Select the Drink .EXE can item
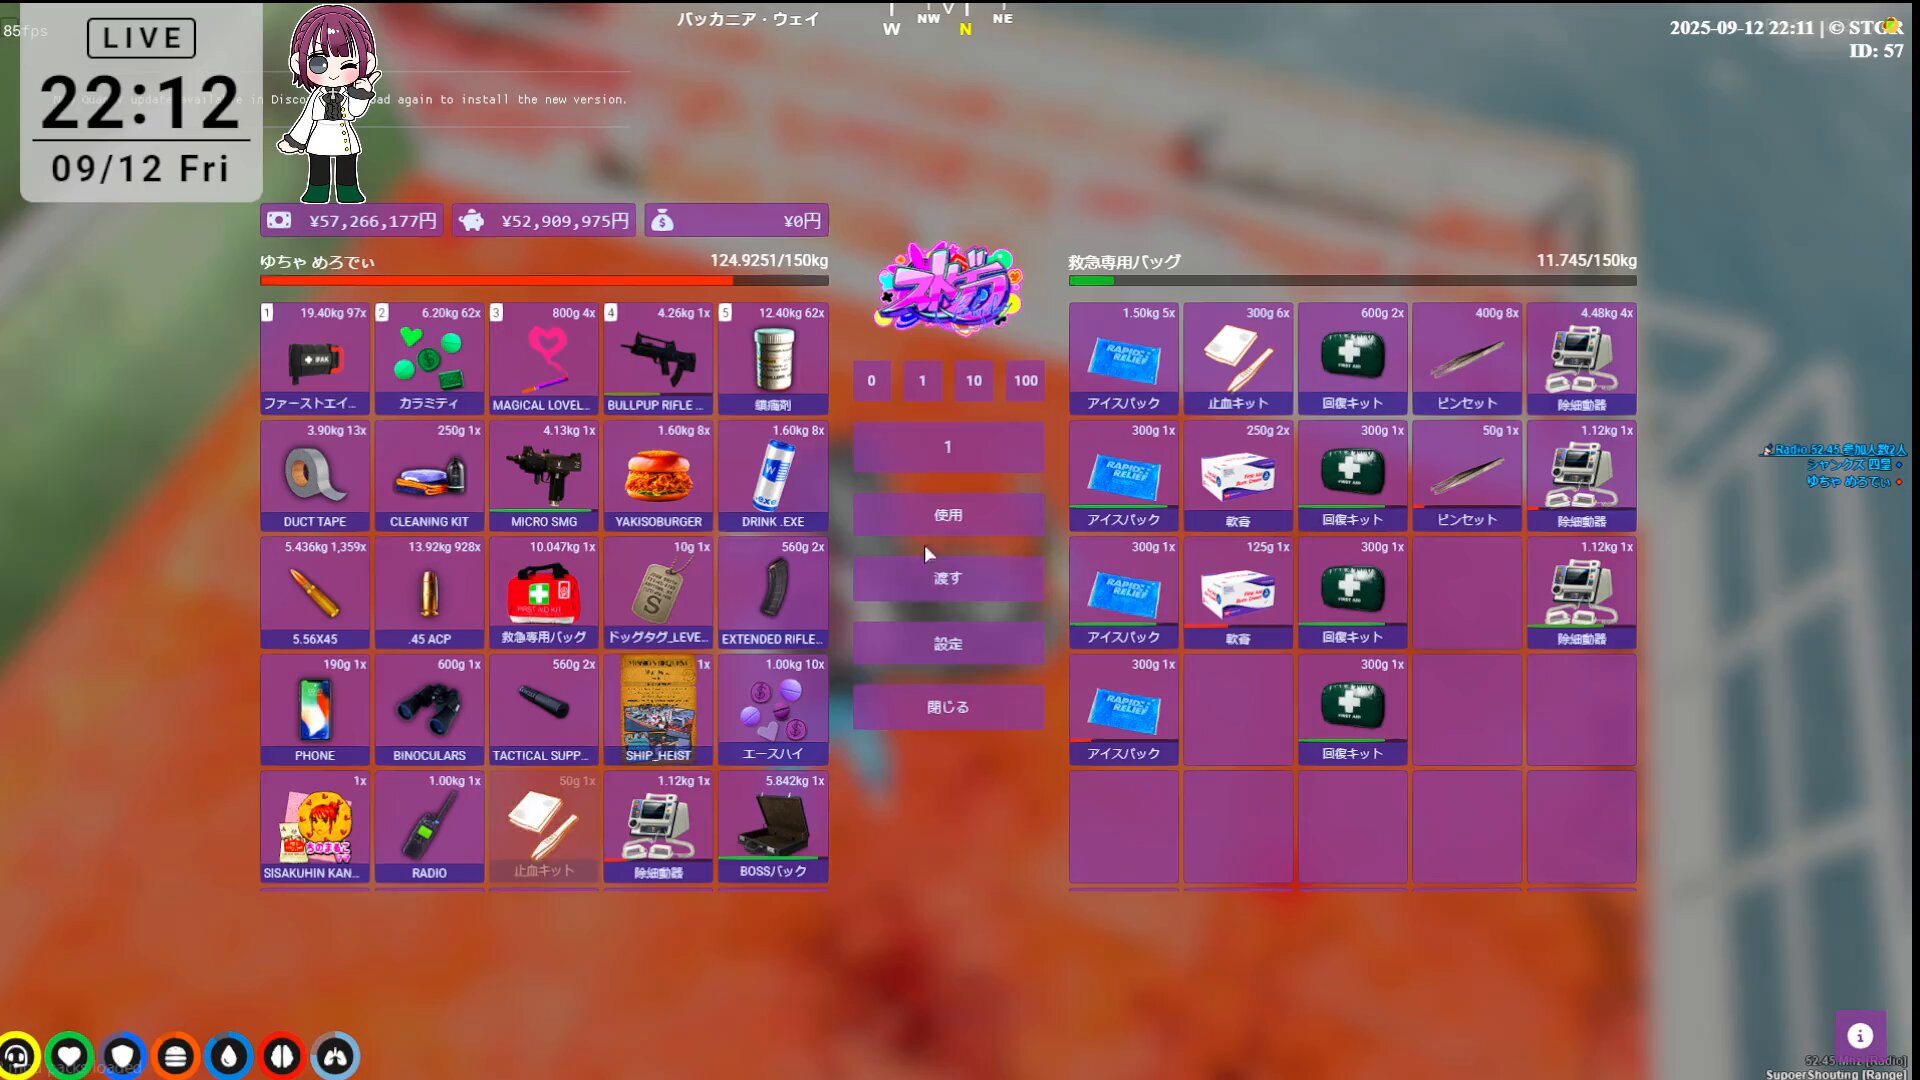The image size is (1920, 1080). (x=772, y=475)
